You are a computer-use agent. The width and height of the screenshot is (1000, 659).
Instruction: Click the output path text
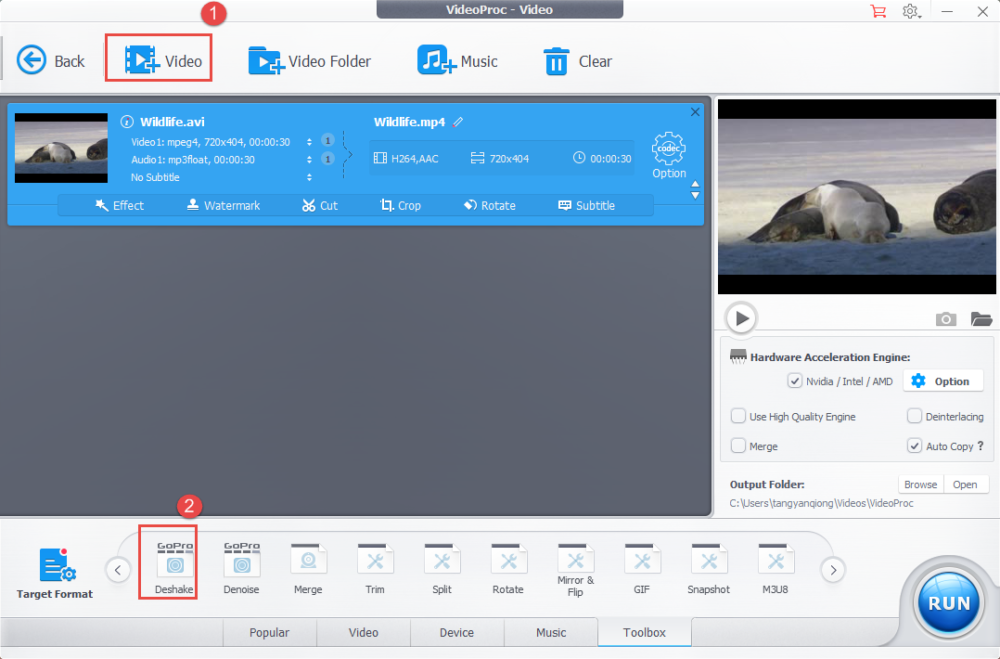coord(821,503)
